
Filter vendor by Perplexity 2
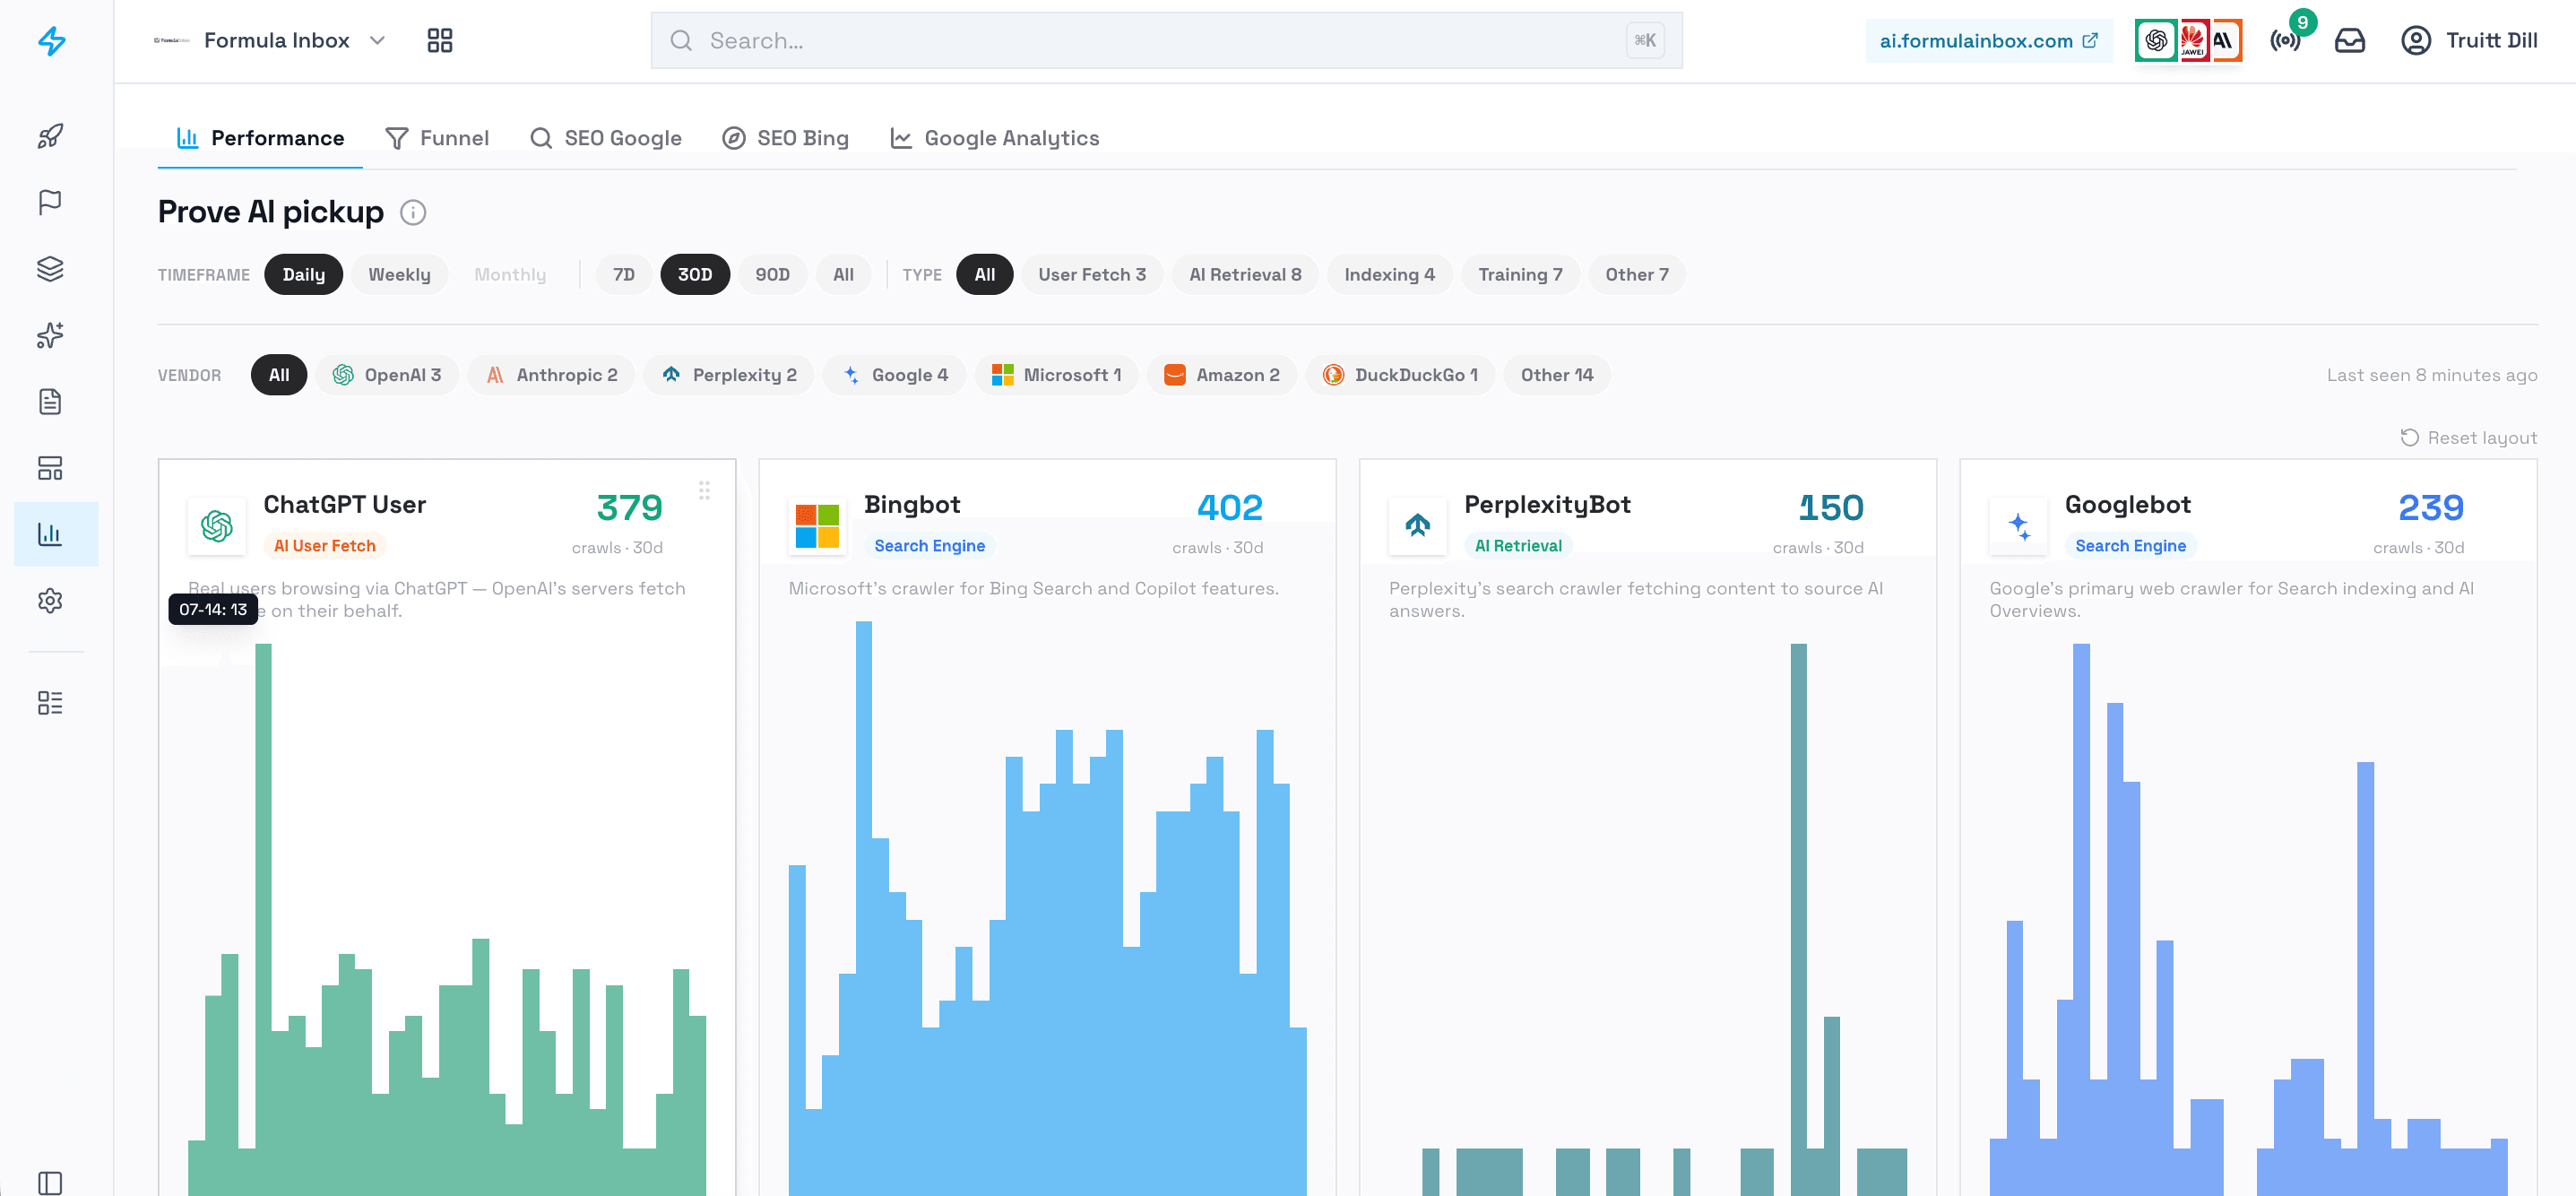pyautogui.click(x=729, y=375)
